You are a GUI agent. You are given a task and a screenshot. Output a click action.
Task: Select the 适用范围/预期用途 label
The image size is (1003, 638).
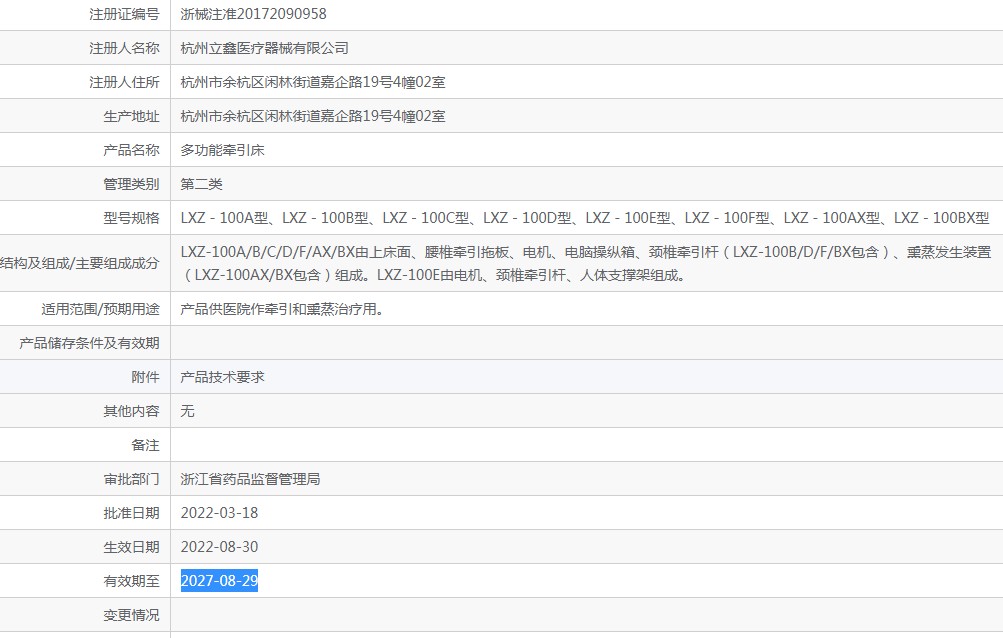(x=100, y=309)
